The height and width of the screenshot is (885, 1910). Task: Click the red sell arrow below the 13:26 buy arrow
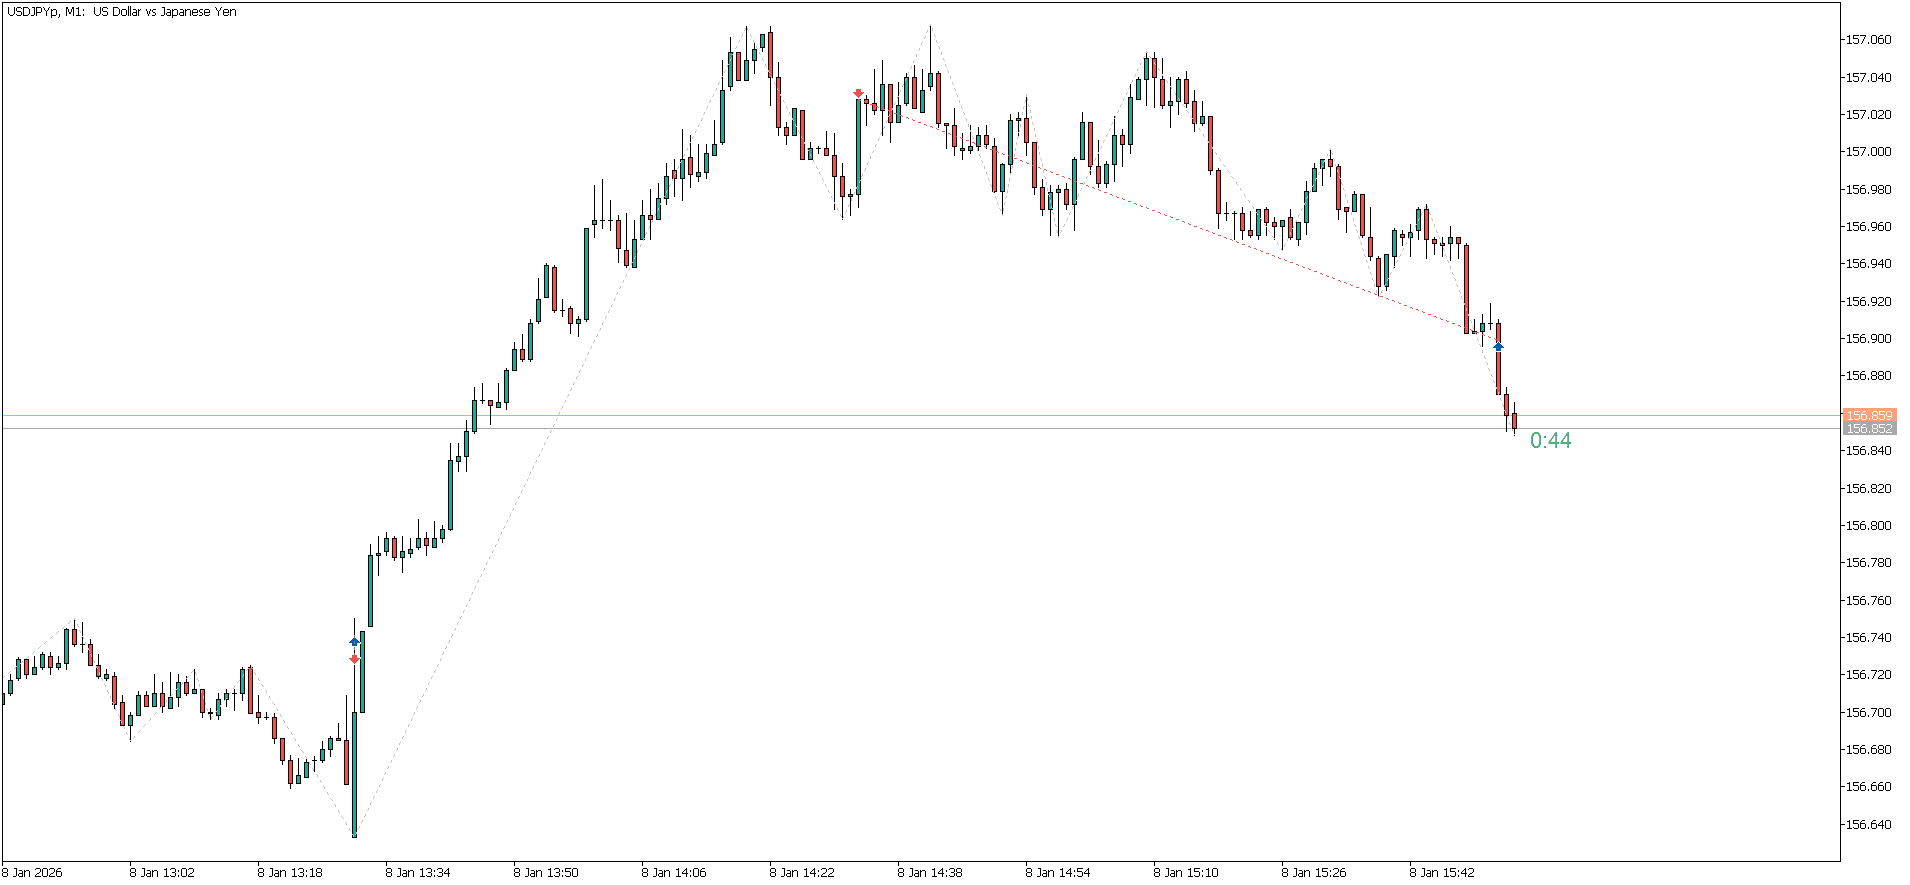[354, 659]
